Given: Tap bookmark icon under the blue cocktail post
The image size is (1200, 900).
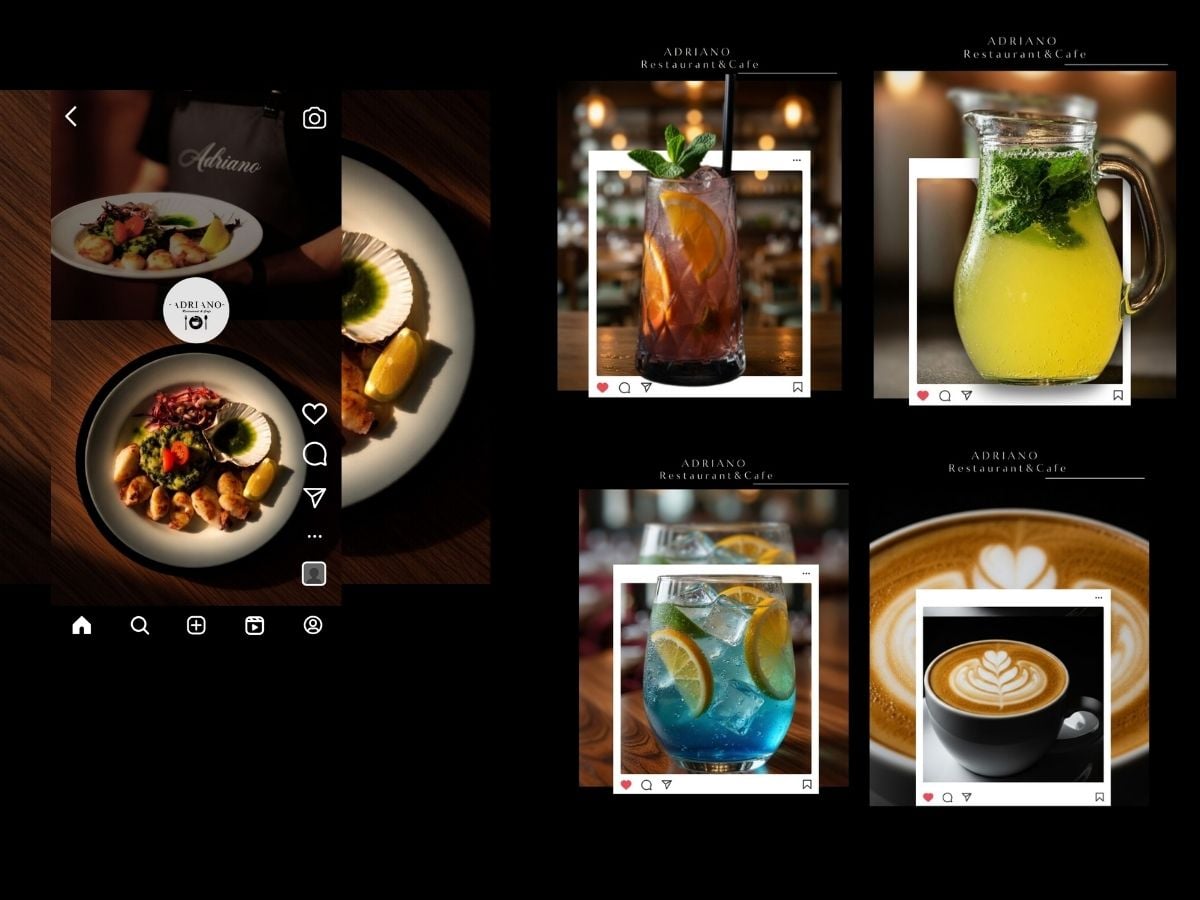Looking at the screenshot, I should point(806,785).
